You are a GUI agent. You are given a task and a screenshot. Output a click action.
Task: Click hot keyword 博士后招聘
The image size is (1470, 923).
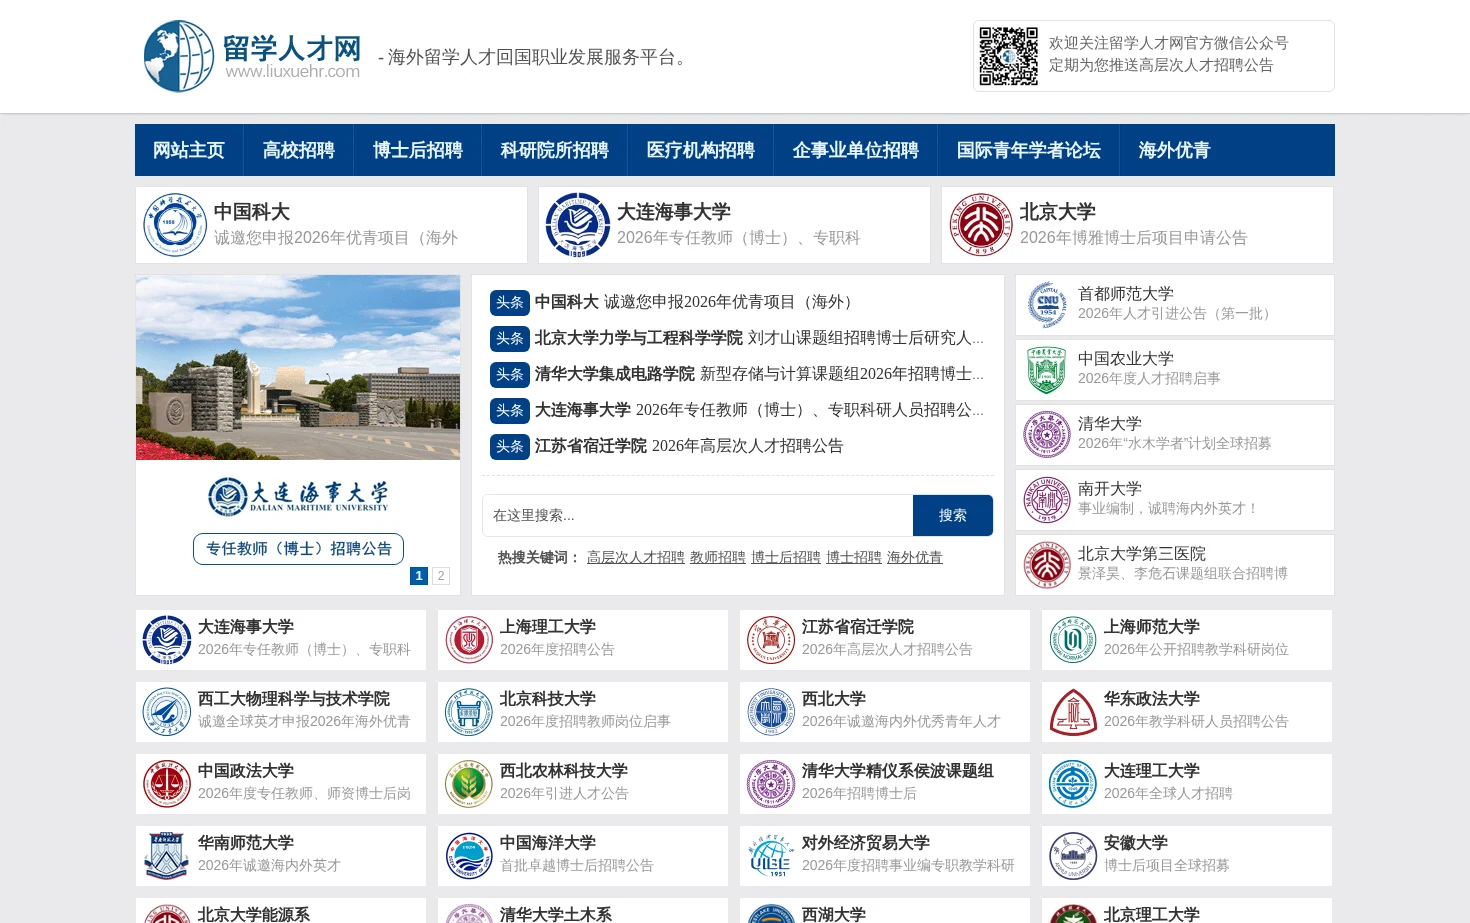point(786,557)
